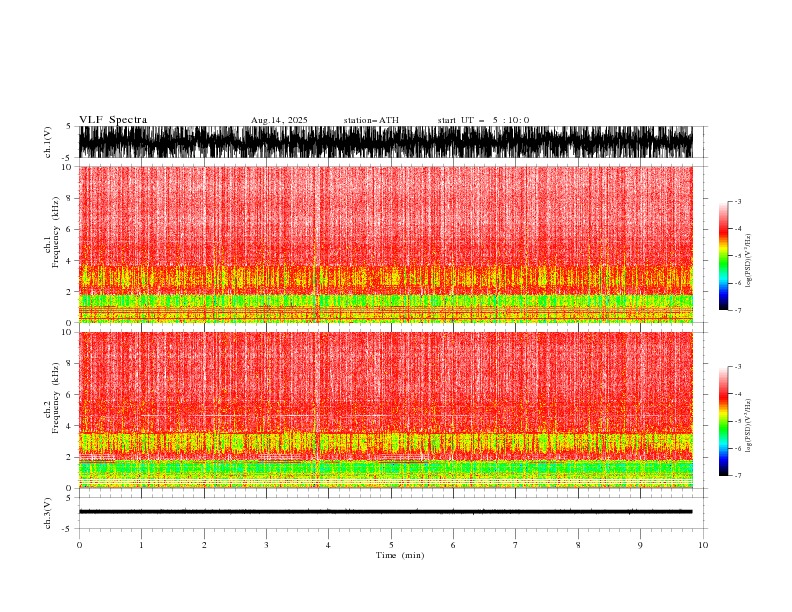The image size is (792, 612).
Task: Click the 'VLF Spectra' title text
Action: pyautogui.click(x=113, y=120)
